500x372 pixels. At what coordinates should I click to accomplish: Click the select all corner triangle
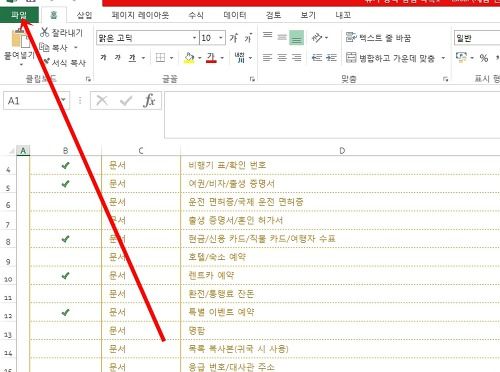pyautogui.click(x=11, y=151)
